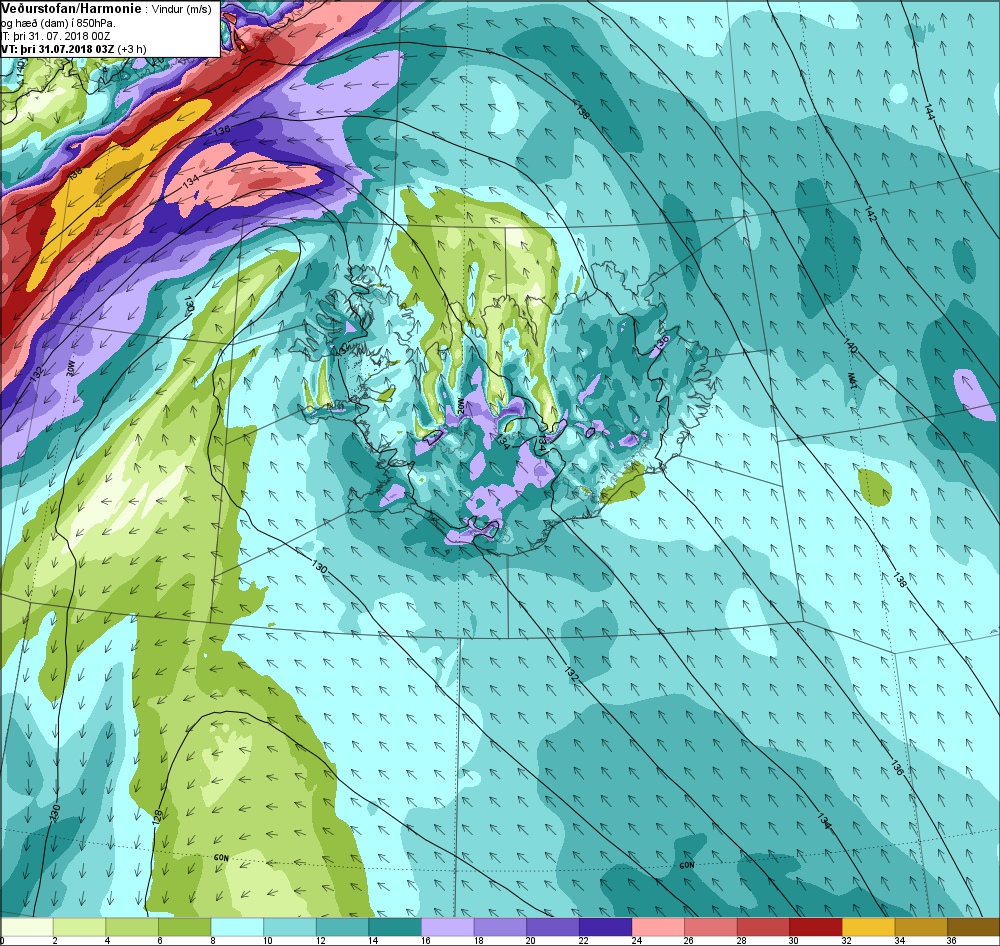Click the '(+3 h)' forecast offset text
The width and height of the screenshot is (1000, 946).
[132, 48]
